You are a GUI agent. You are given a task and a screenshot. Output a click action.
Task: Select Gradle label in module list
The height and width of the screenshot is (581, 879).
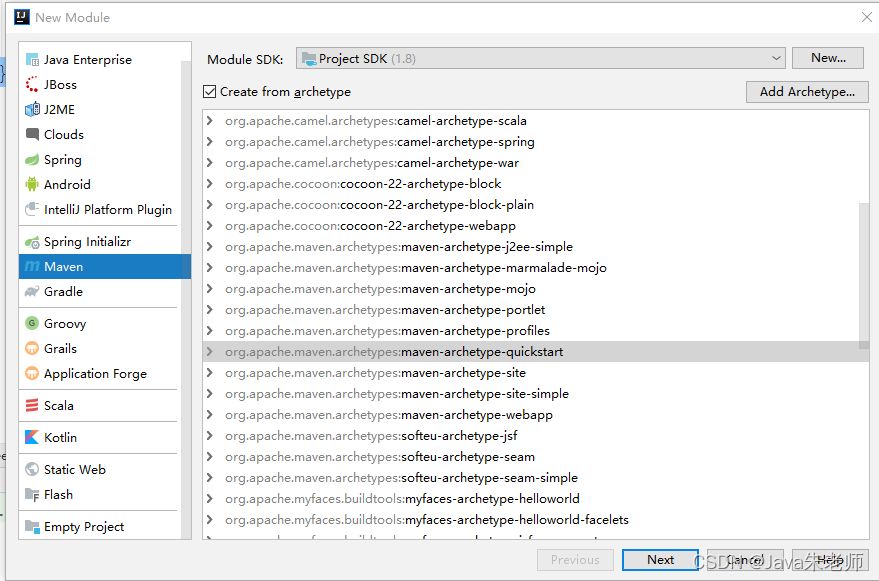(63, 292)
